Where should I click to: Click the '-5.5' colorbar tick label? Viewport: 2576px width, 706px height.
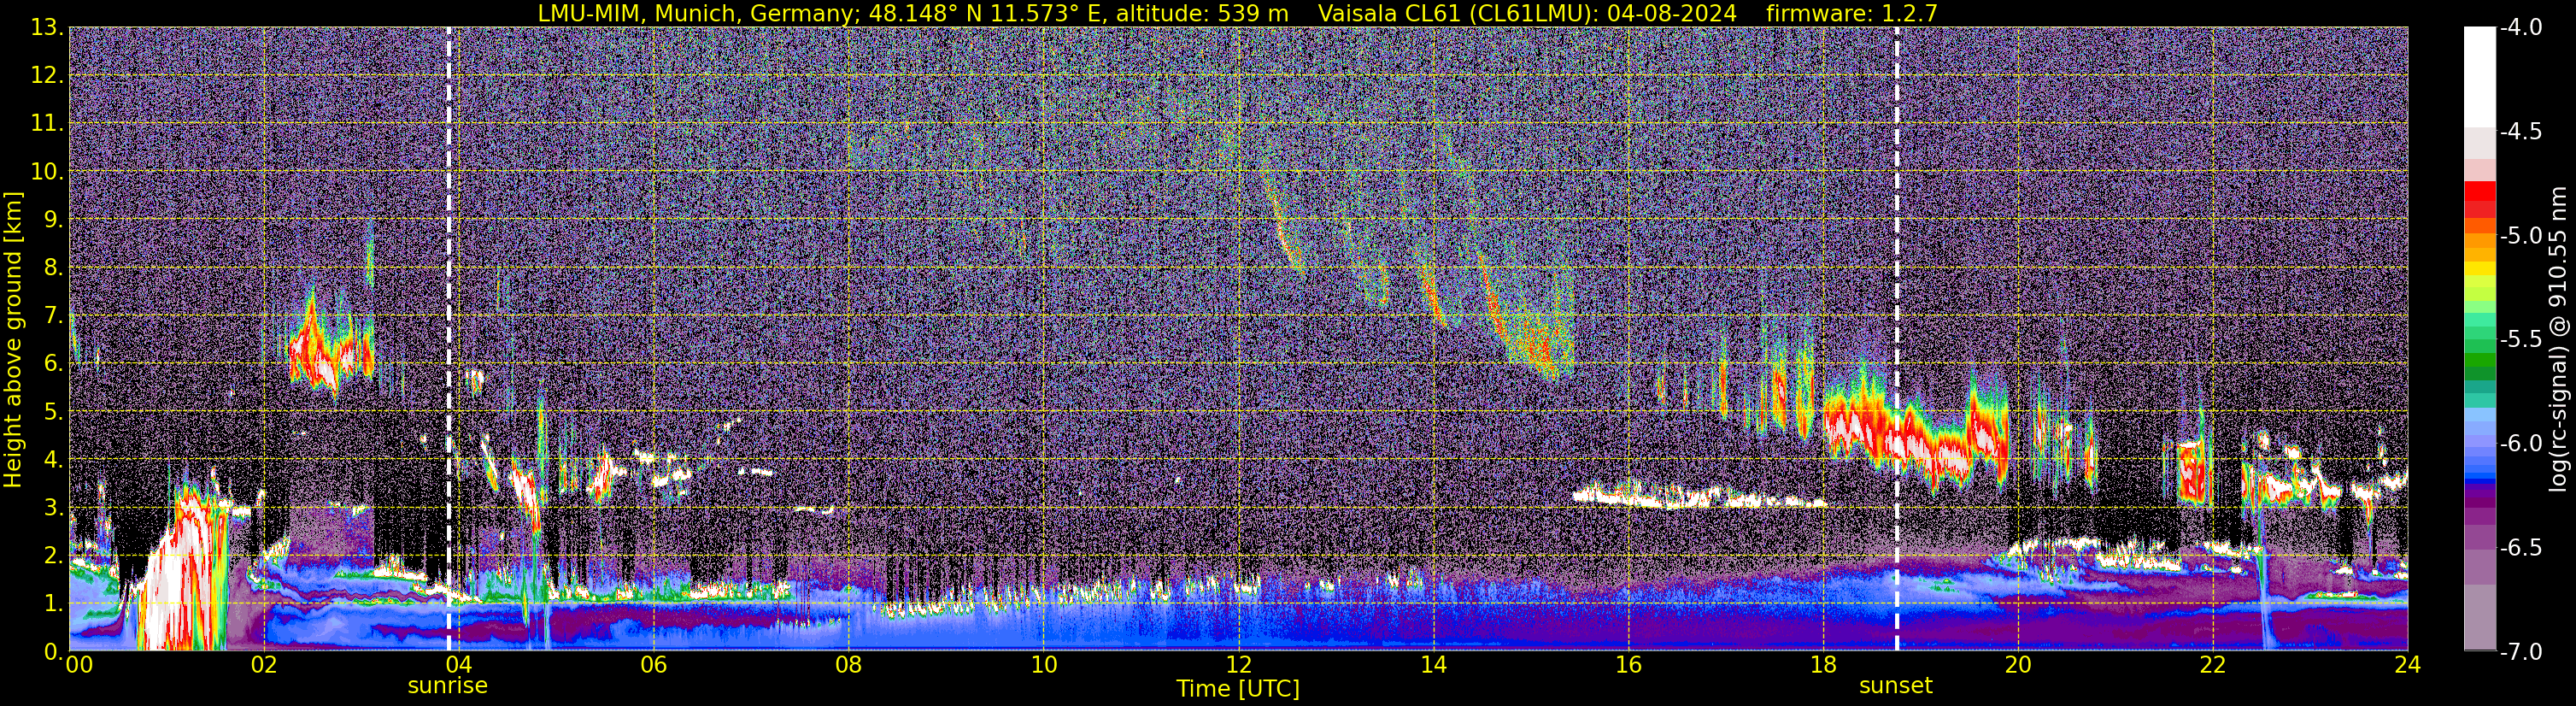point(2521,340)
